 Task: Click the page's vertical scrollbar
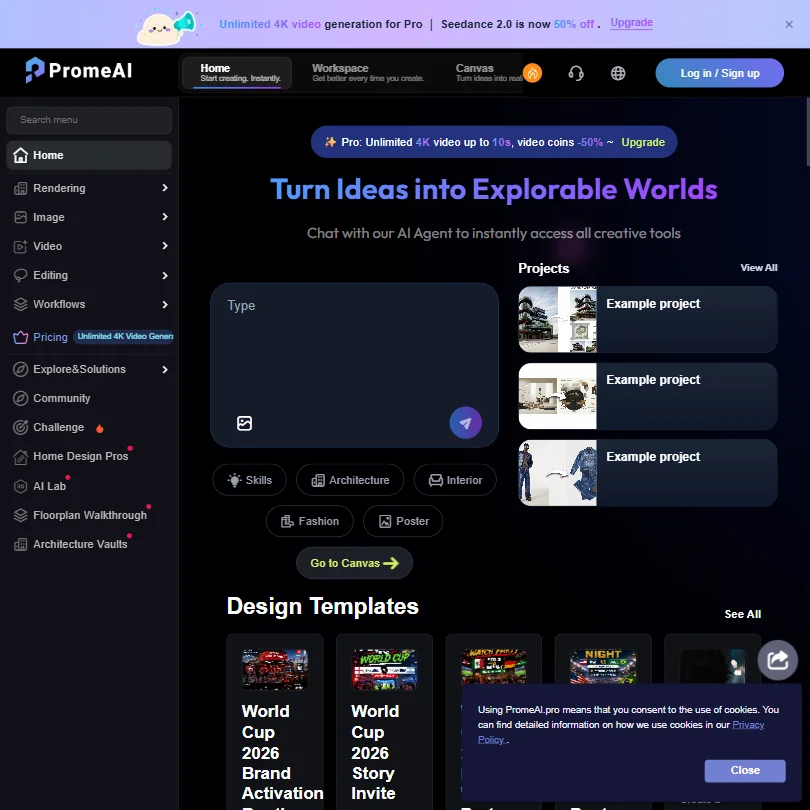(807, 132)
